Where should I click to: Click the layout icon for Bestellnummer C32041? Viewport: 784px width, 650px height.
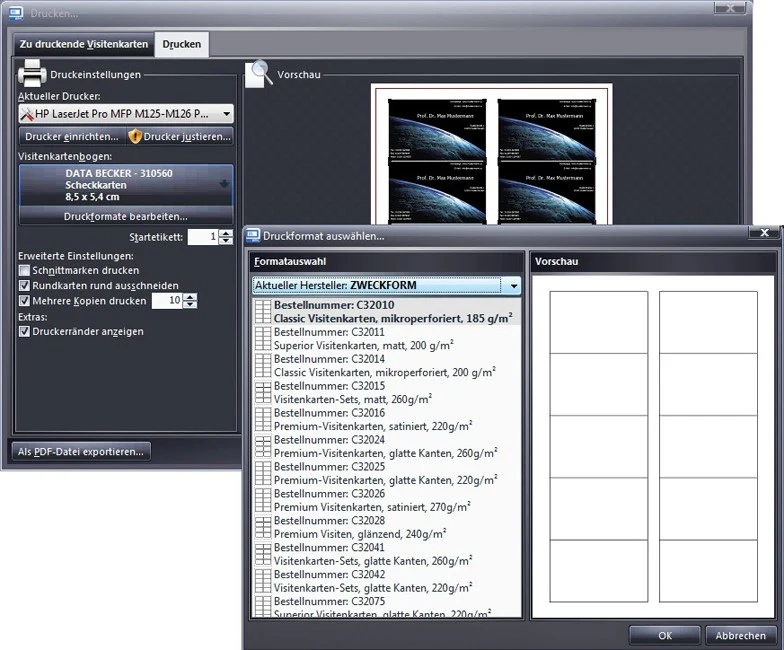[x=262, y=554]
